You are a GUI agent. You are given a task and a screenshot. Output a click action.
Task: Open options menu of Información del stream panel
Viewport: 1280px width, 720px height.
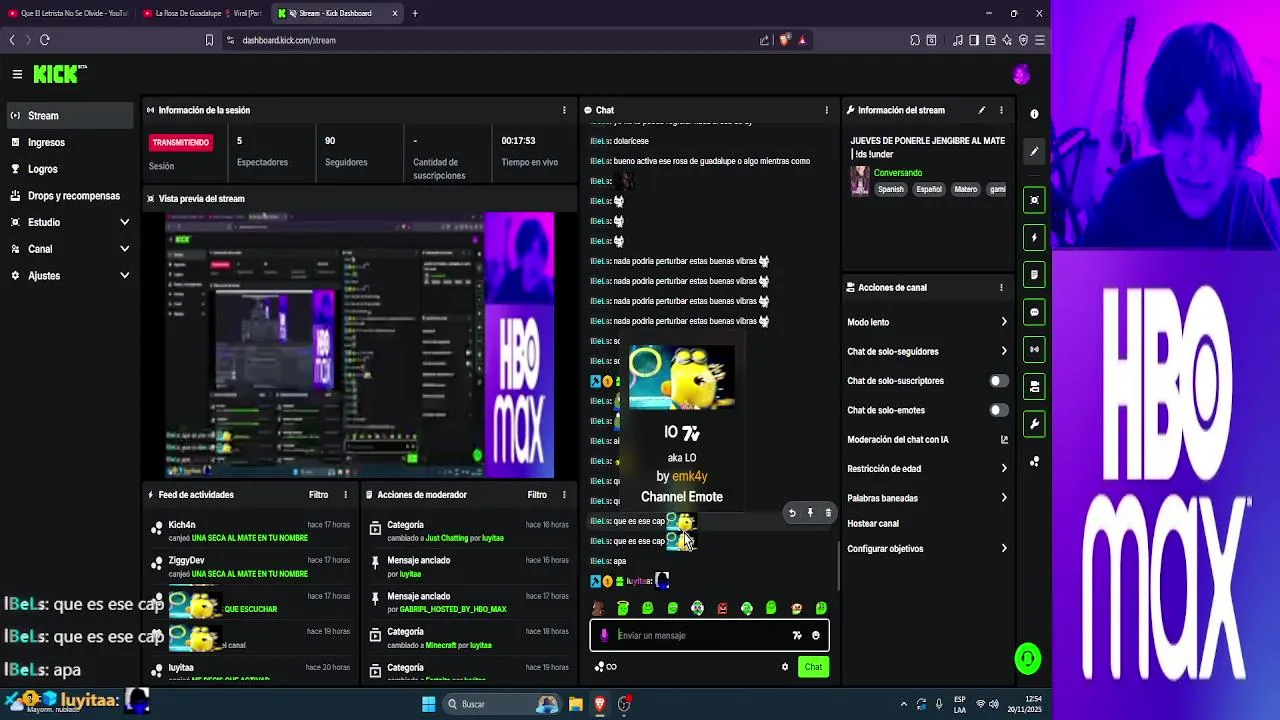click(x=1001, y=110)
